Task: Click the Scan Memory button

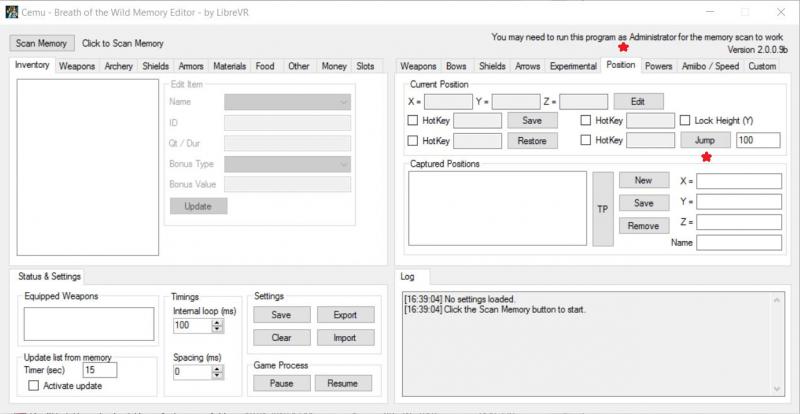Action: click(x=42, y=43)
